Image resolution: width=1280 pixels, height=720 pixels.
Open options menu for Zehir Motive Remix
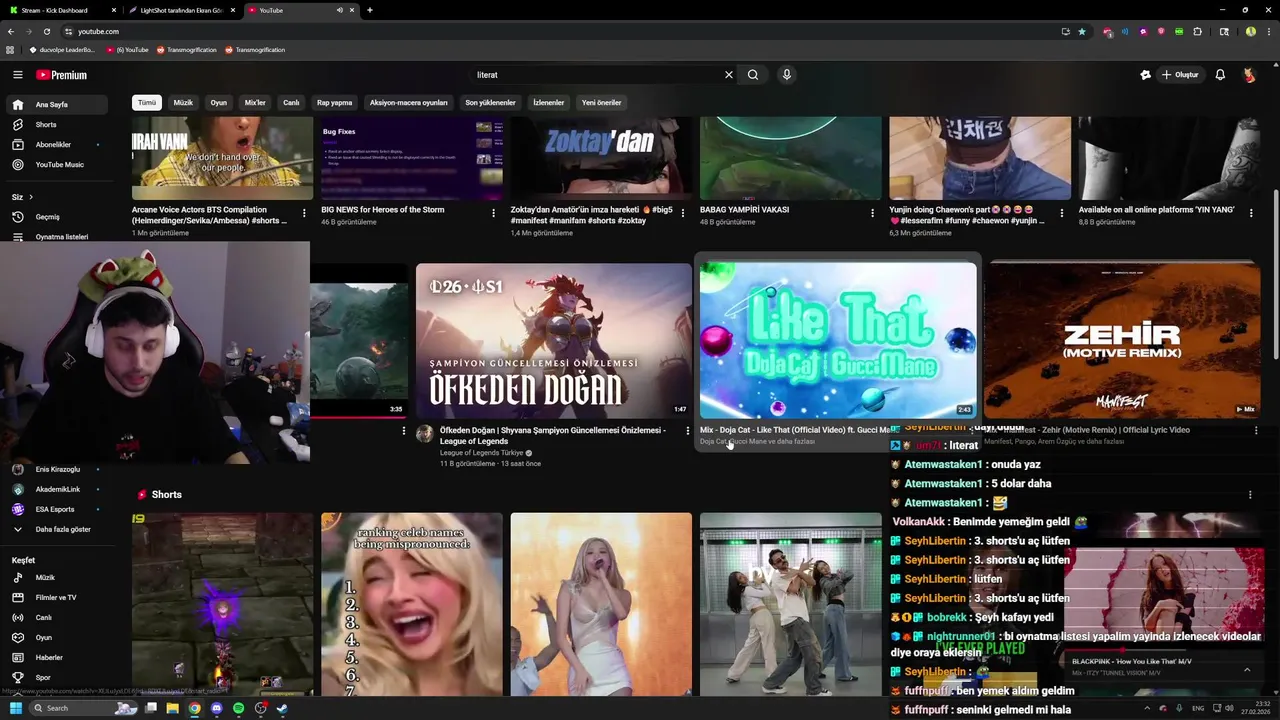pyautogui.click(x=1256, y=431)
